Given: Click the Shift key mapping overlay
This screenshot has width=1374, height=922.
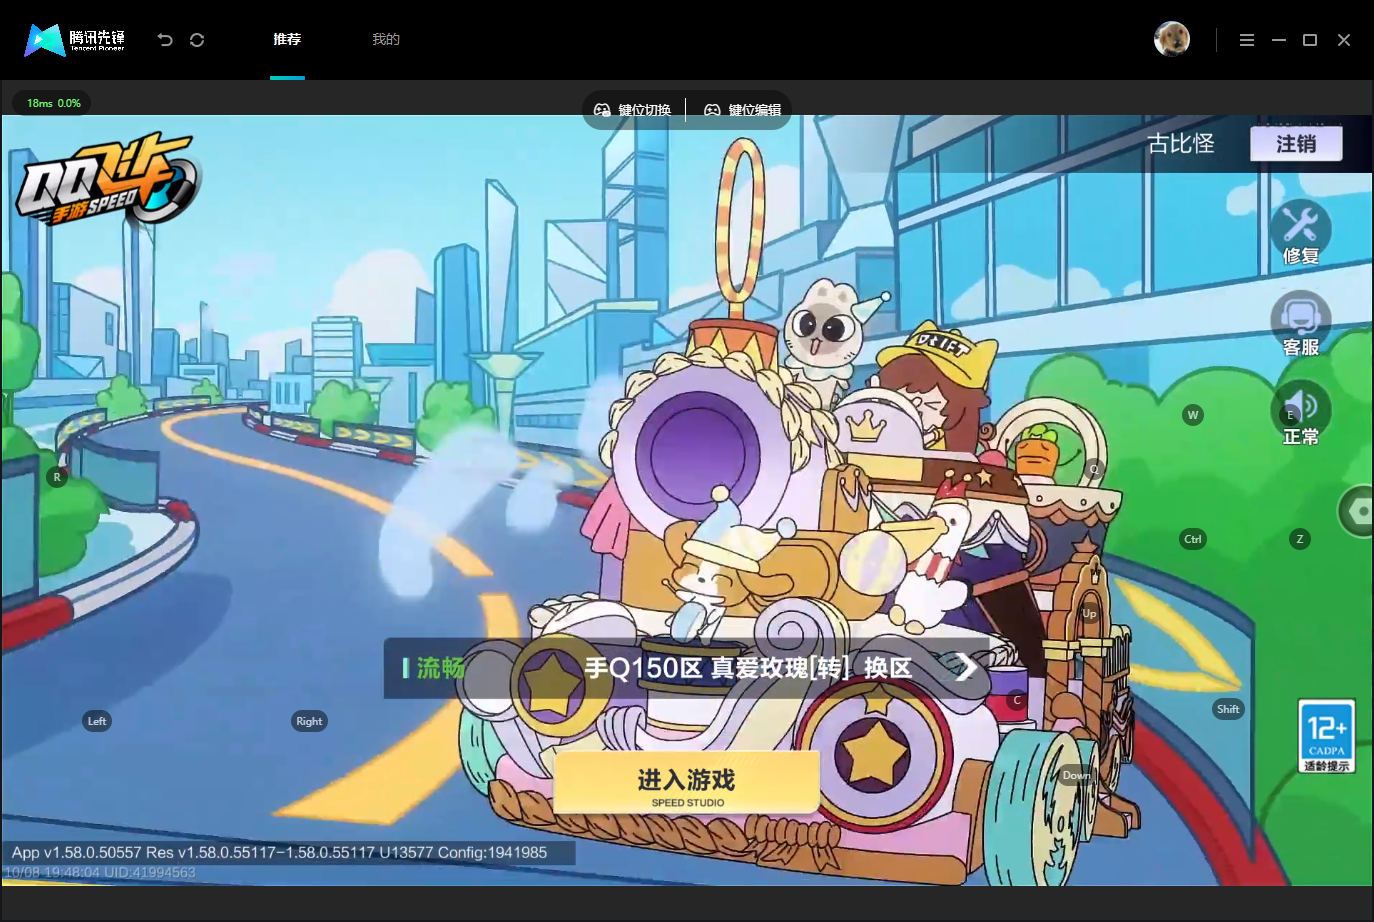Looking at the screenshot, I should pos(1228,709).
